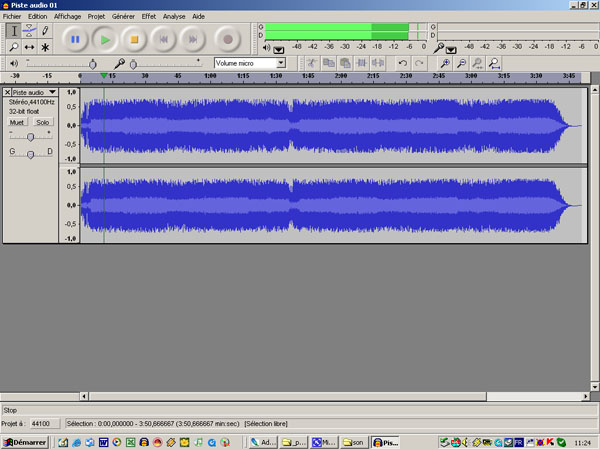Select the Selection (I-beam) tool
Screen dimensions: 600x450
[x=13, y=31]
